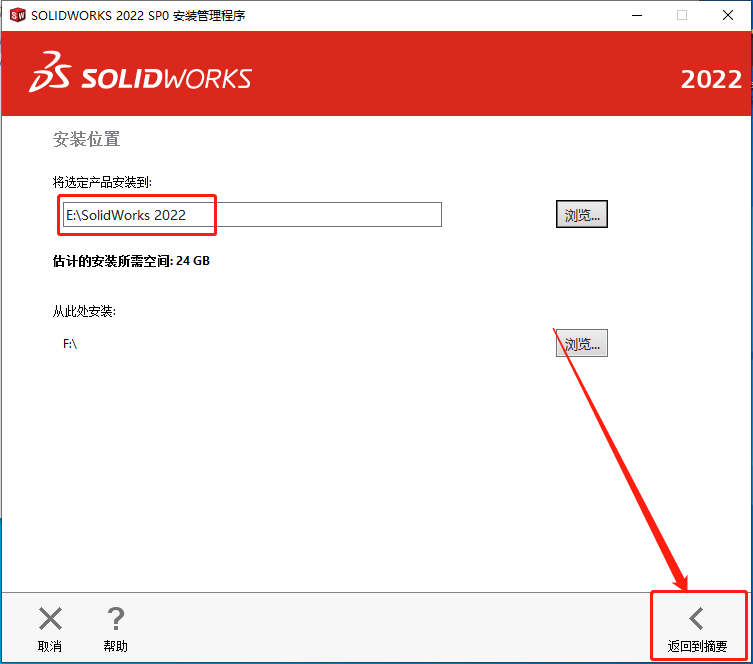Go back to summary (返回到摘要)

pos(697,628)
